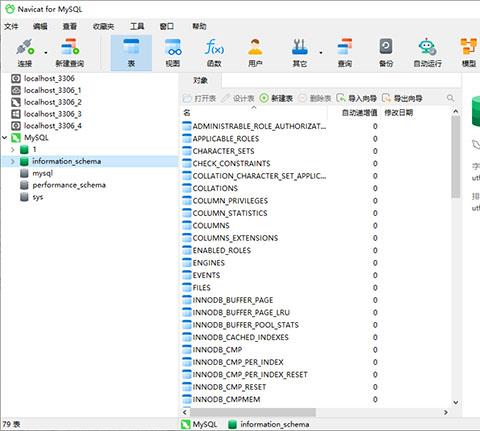480x431 pixels.
Task: Click the New Table (新建表) button
Action: click(x=276, y=98)
